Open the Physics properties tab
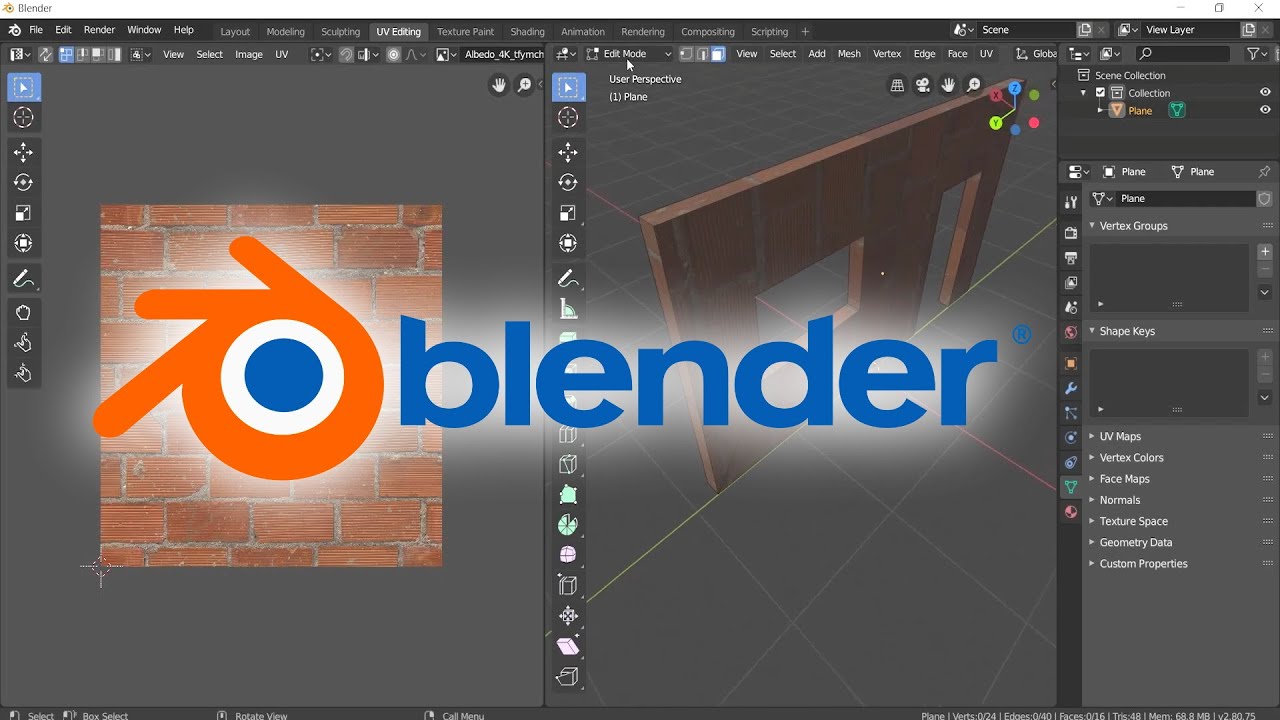The image size is (1280, 720). [1071, 438]
